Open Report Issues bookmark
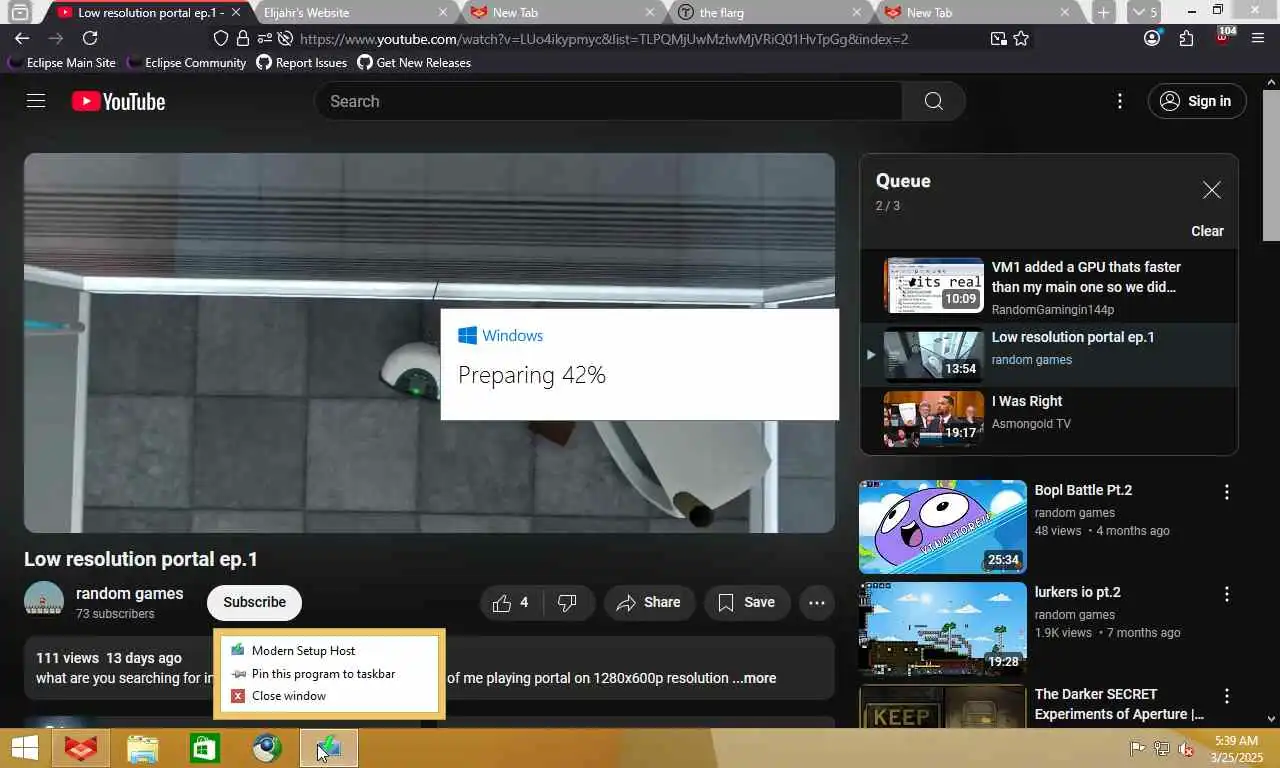Viewport: 1280px width, 768px height. point(302,62)
